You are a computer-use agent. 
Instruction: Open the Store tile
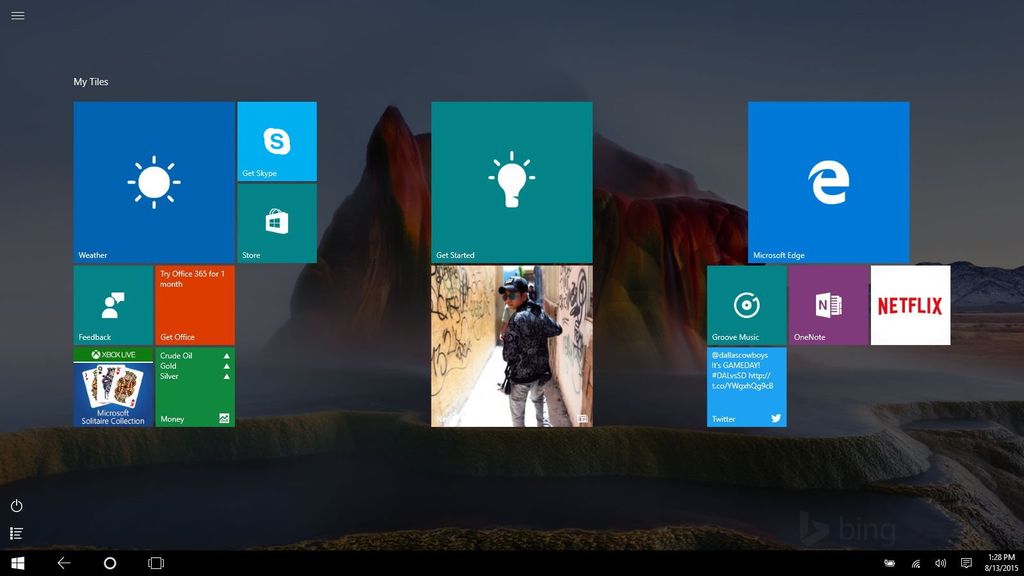pyautogui.click(x=276, y=222)
